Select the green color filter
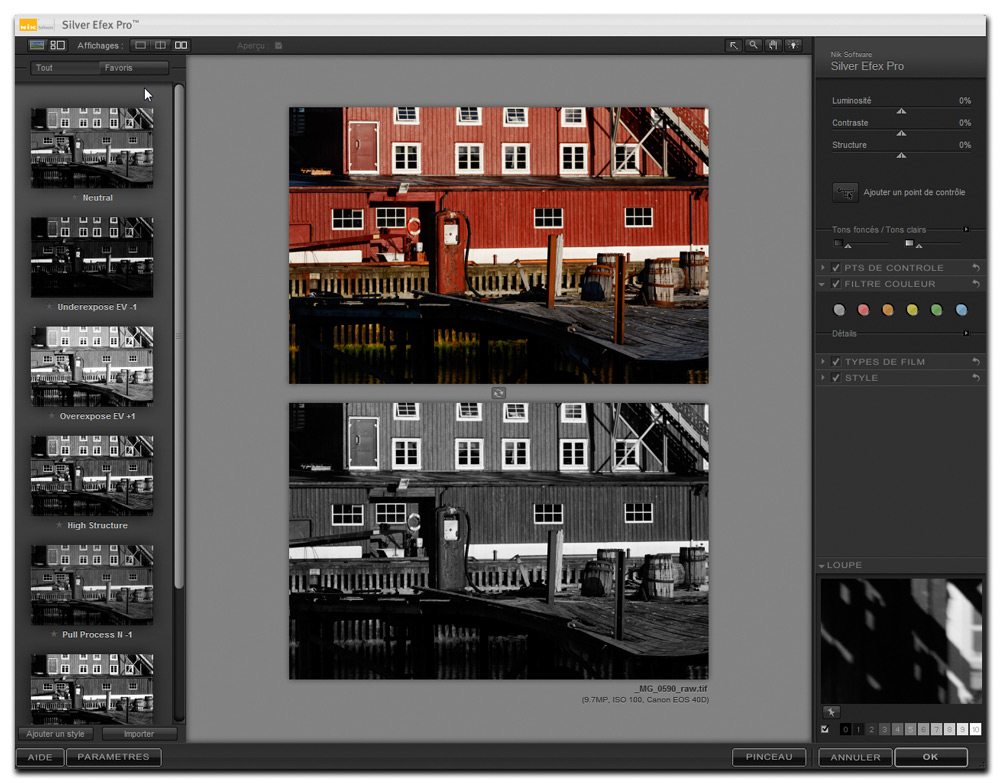The image size is (1000, 783). click(936, 310)
